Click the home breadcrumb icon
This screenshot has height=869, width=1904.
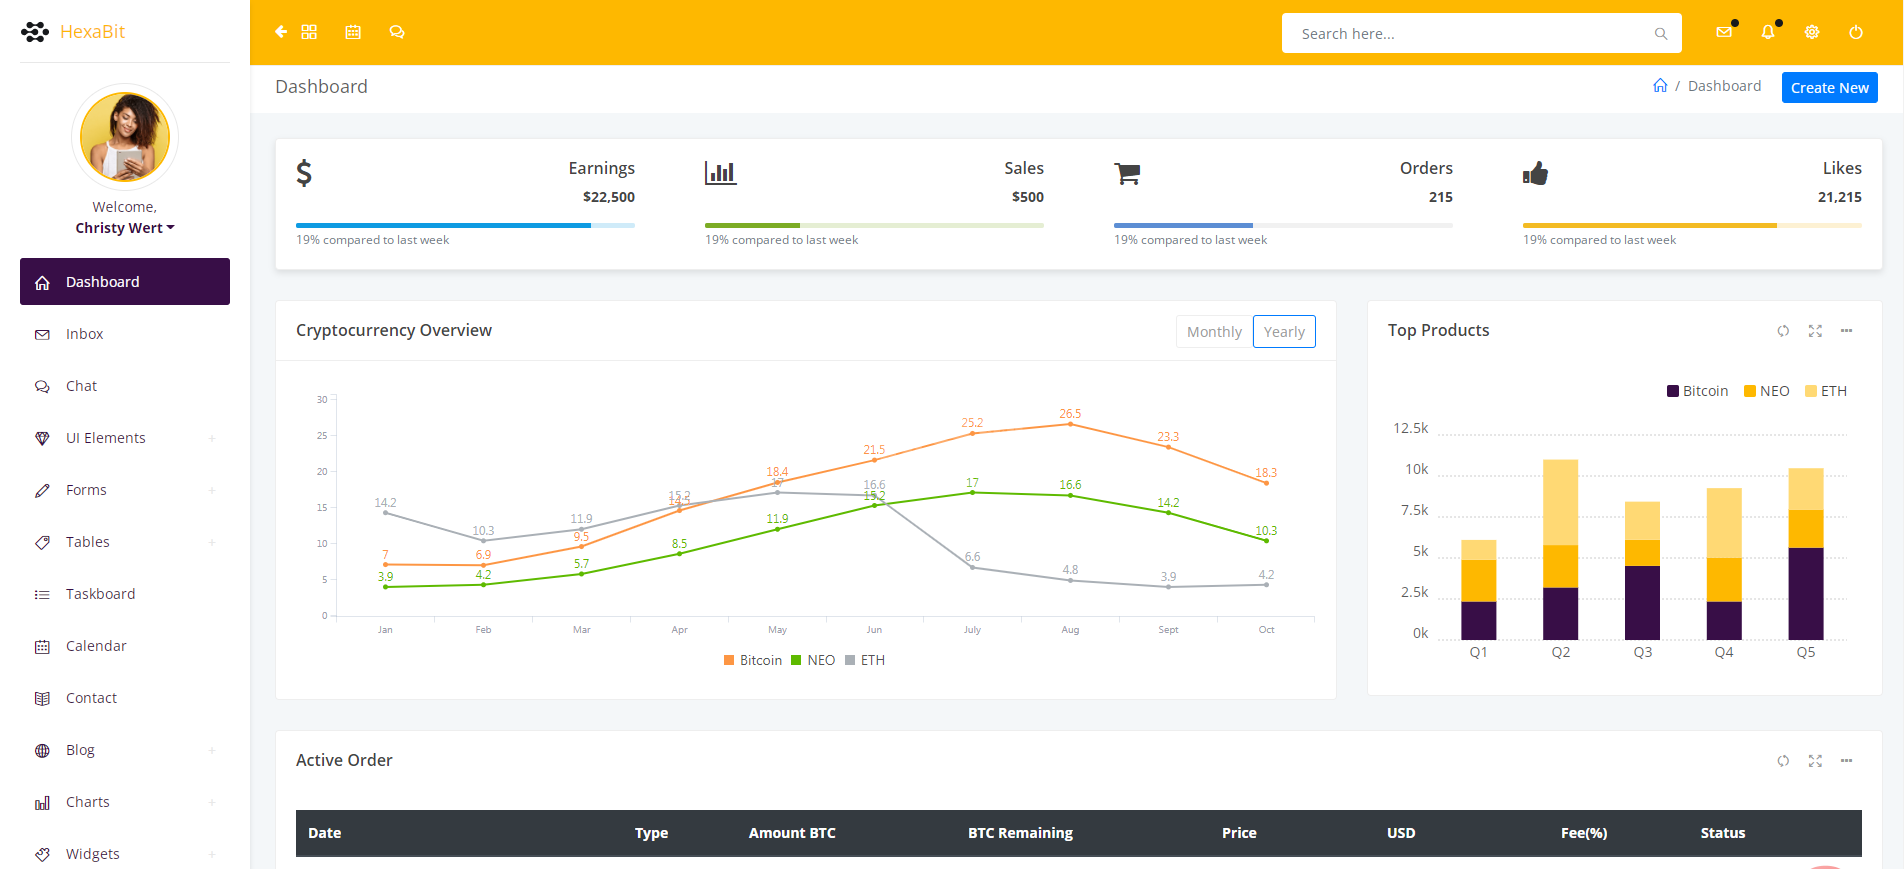1660,85
